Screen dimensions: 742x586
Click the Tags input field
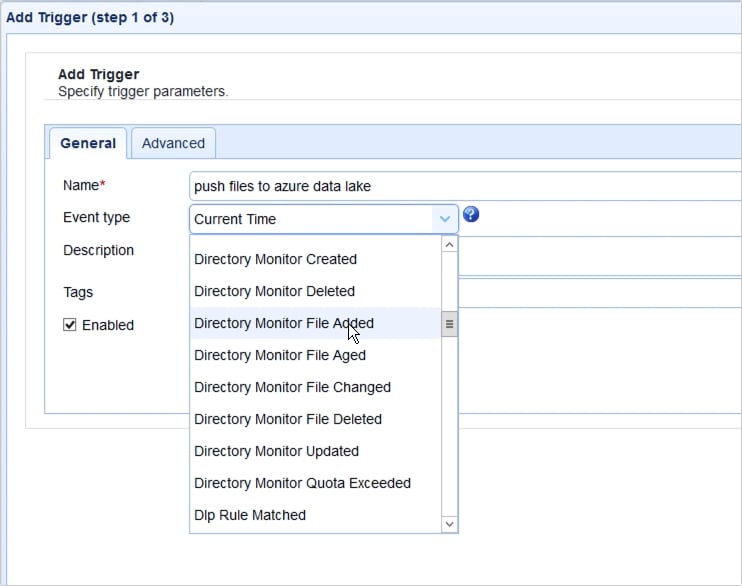point(600,293)
